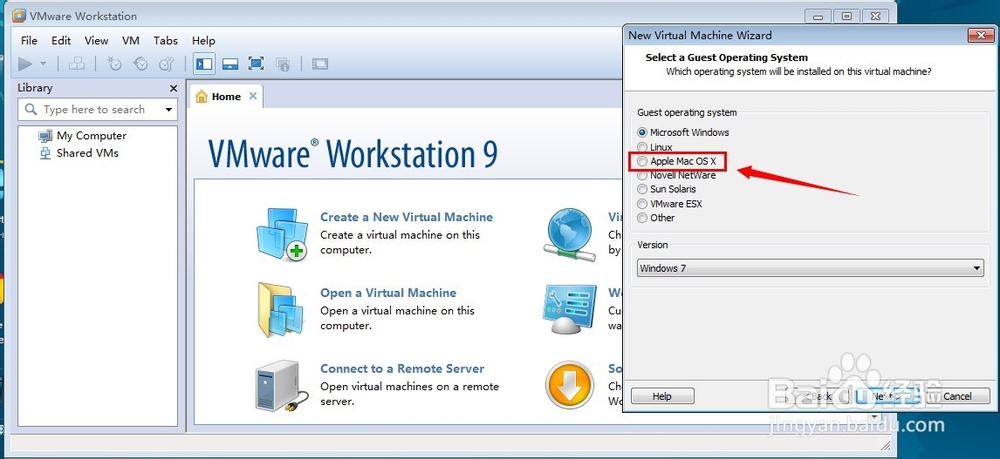Switch to the Home tab
Screen dimensions: 1000x459
[226, 96]
